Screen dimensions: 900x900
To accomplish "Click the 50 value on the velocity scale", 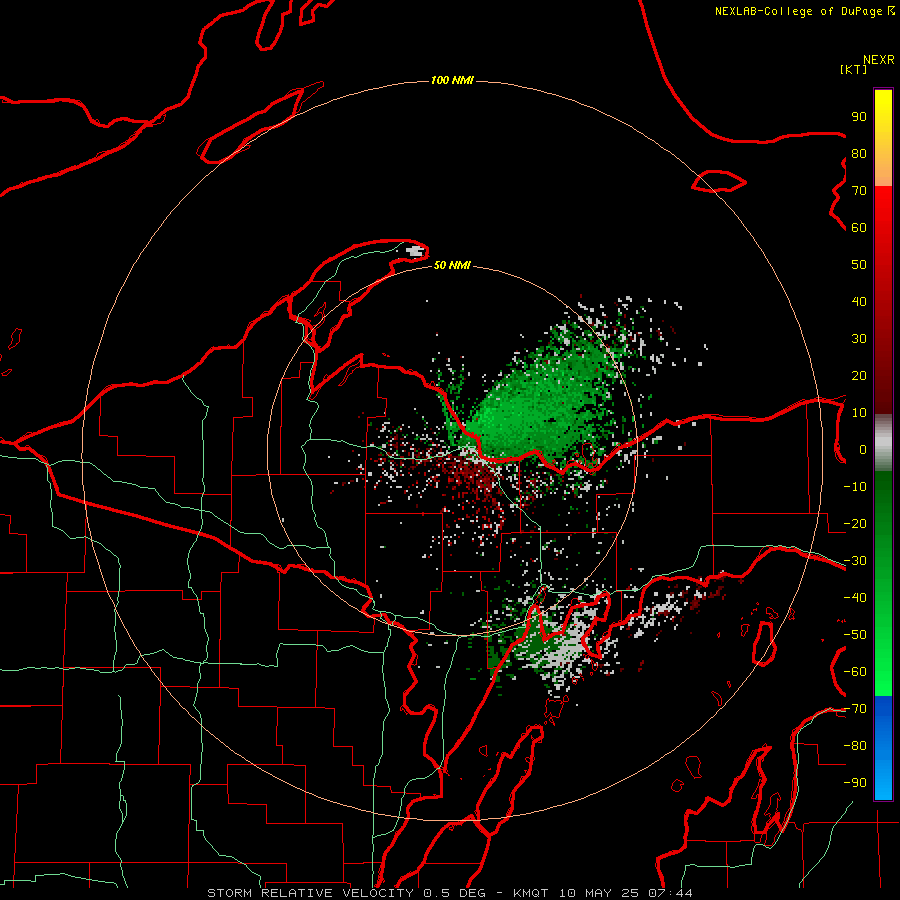I will [x=859, y=265].
